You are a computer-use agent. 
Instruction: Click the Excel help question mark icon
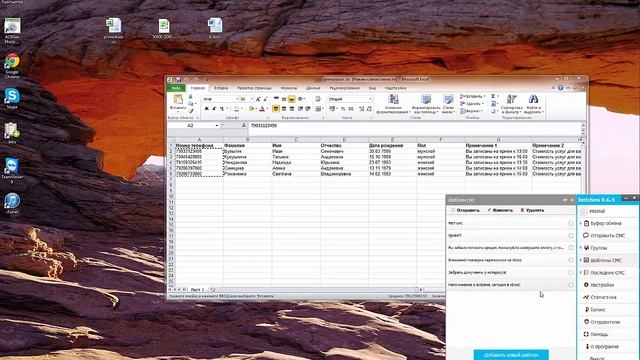(x=560, y=88)
